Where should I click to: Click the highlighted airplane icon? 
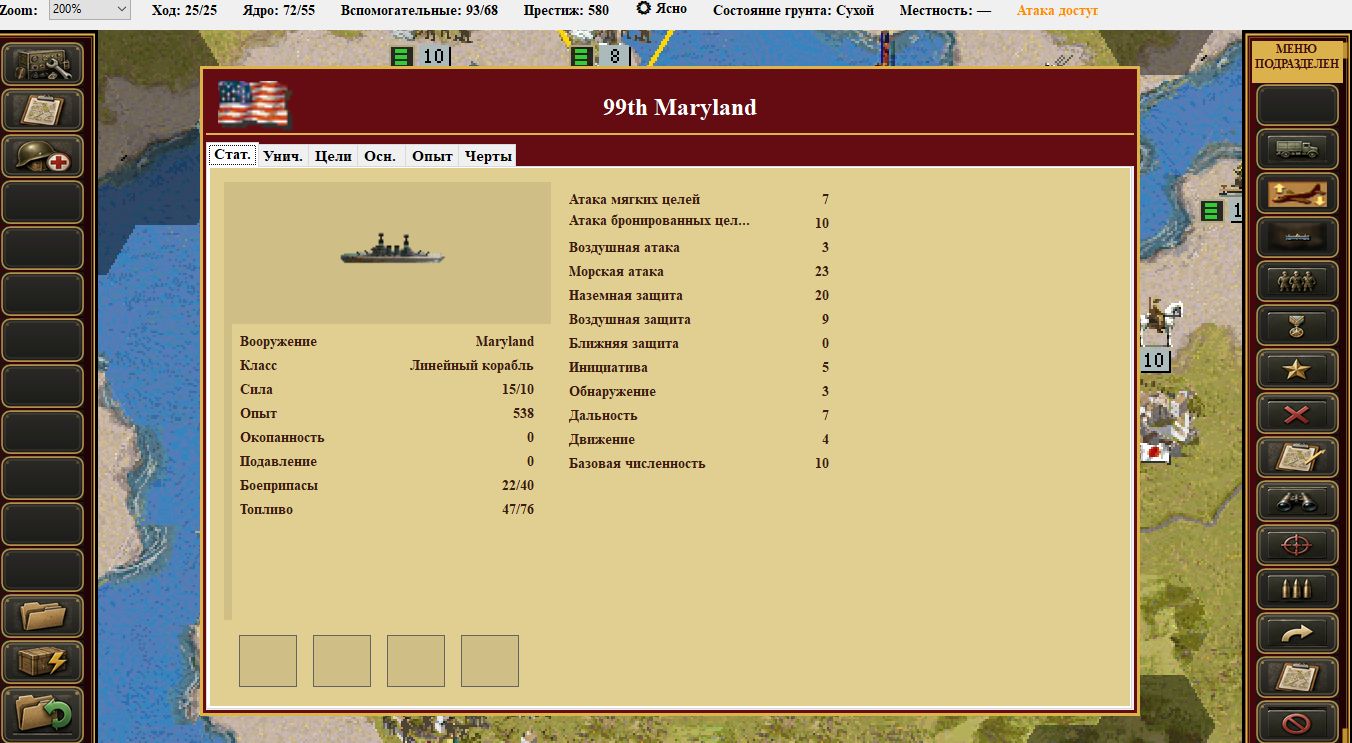[x=1297, y=193]
